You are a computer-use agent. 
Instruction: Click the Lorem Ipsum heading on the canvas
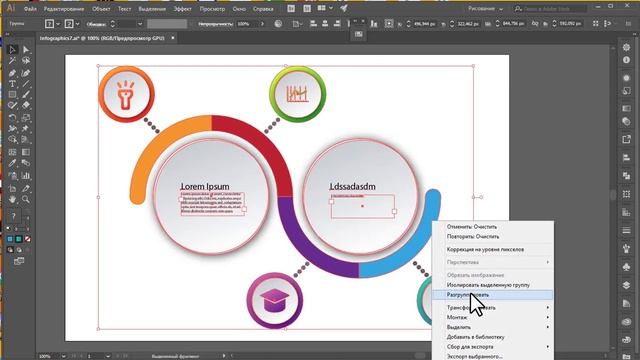tap(205, 187)
